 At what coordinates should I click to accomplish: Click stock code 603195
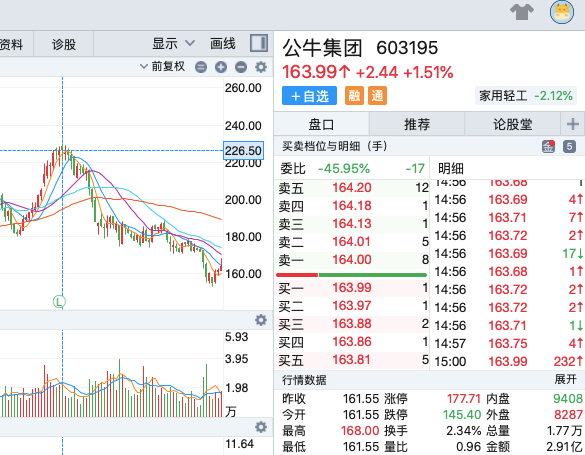(407, 48)
